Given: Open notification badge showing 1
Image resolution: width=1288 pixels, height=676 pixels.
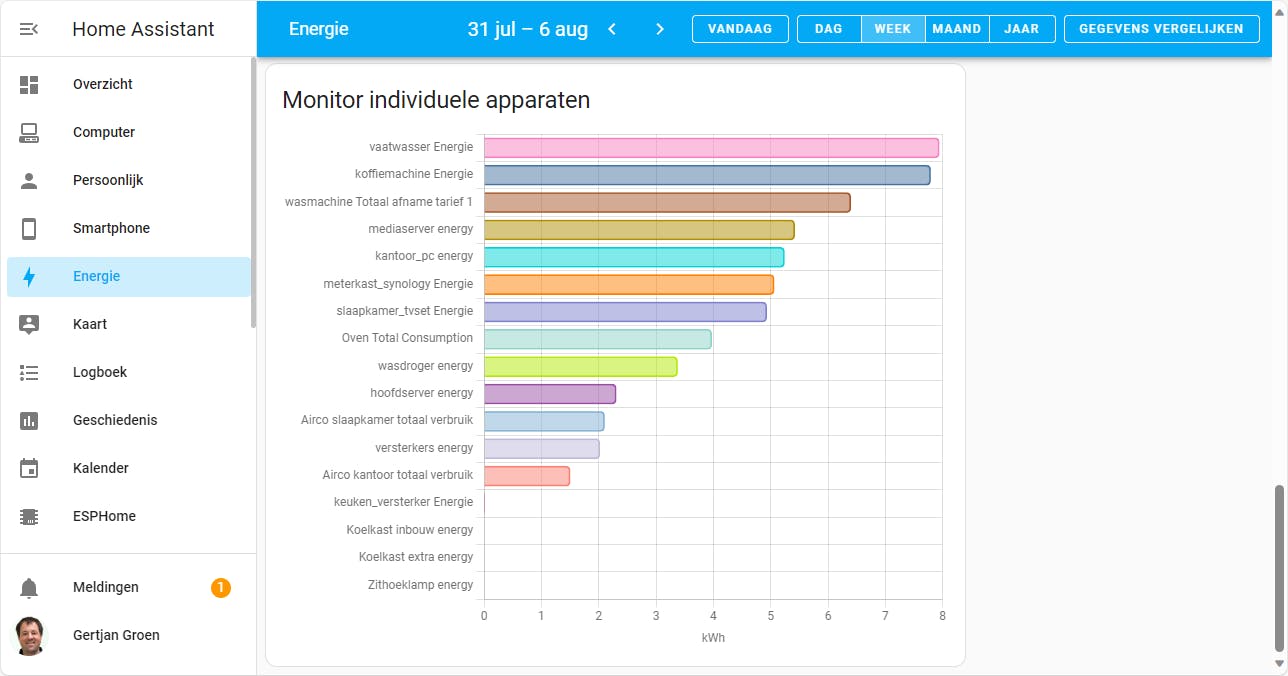Looking at the screenshot, I should pos(221,588).
